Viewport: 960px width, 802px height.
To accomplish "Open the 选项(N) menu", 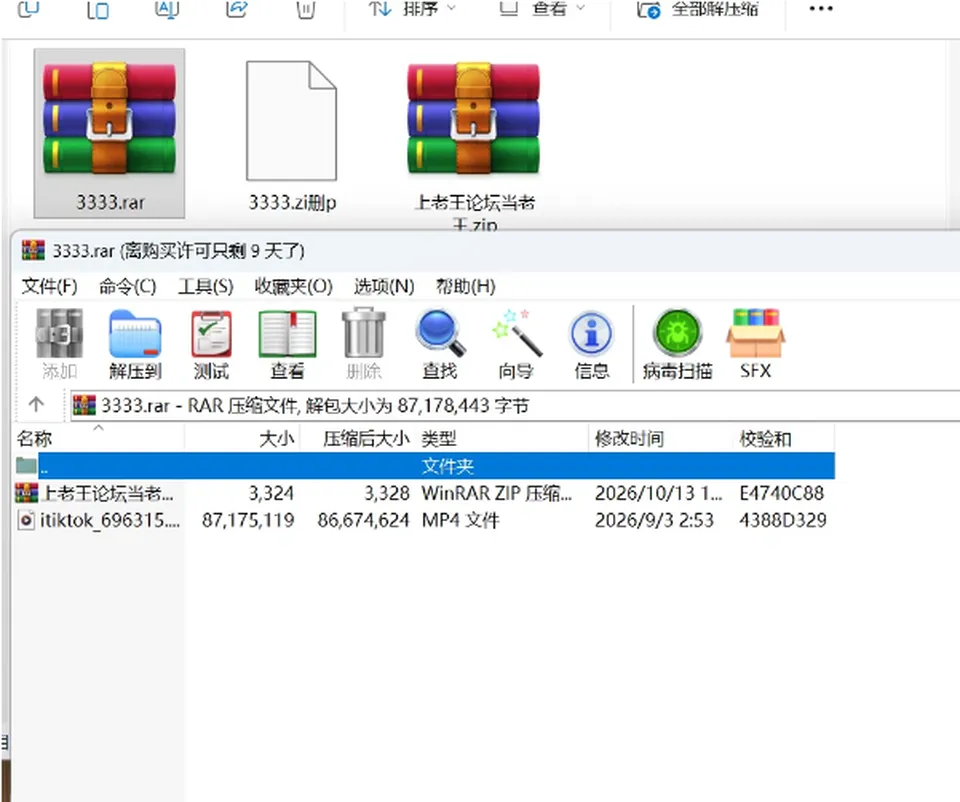I will tap(384, 286).
